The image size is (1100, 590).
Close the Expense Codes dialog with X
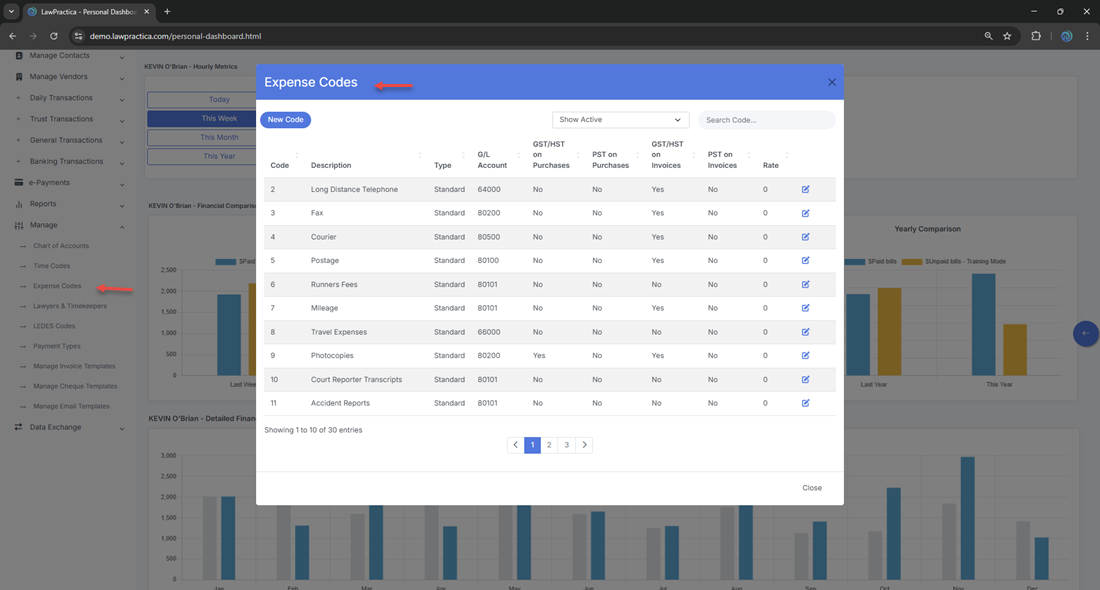(831, 83)
